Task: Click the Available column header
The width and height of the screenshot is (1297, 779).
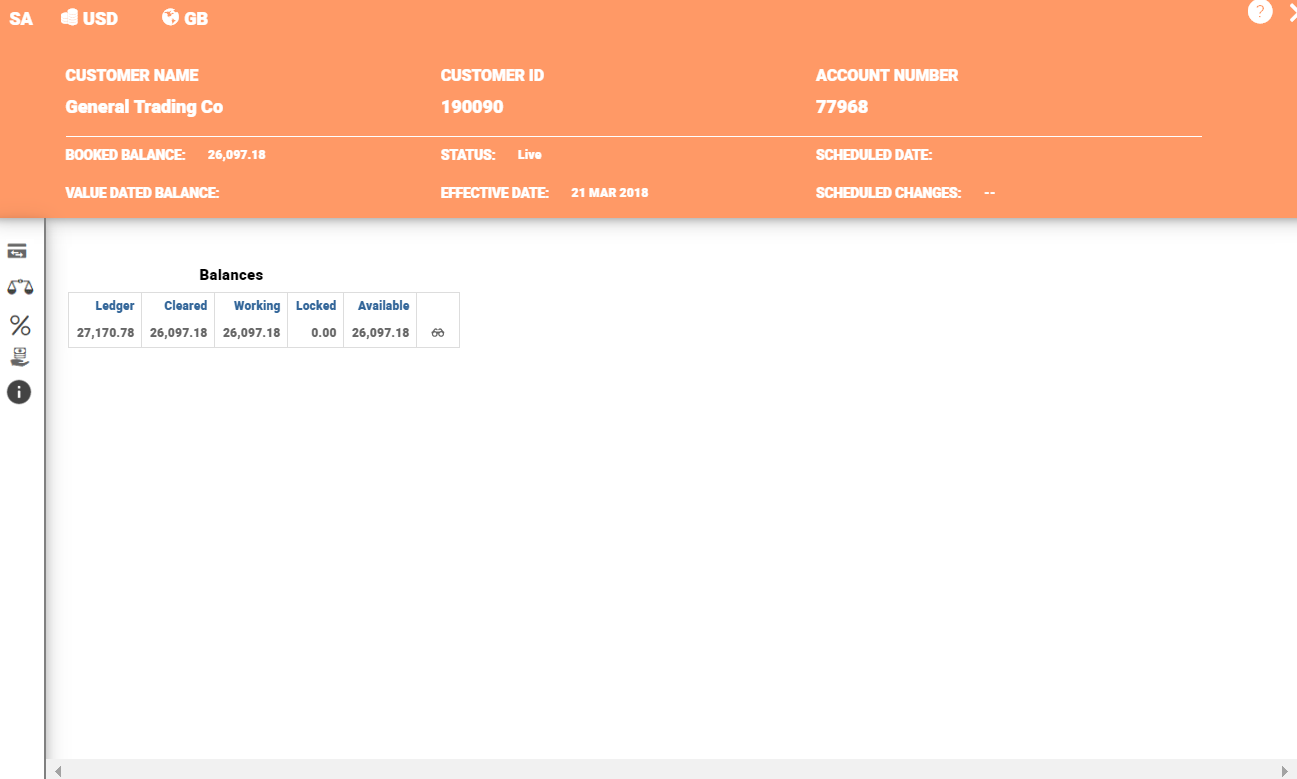Action: 384,306
